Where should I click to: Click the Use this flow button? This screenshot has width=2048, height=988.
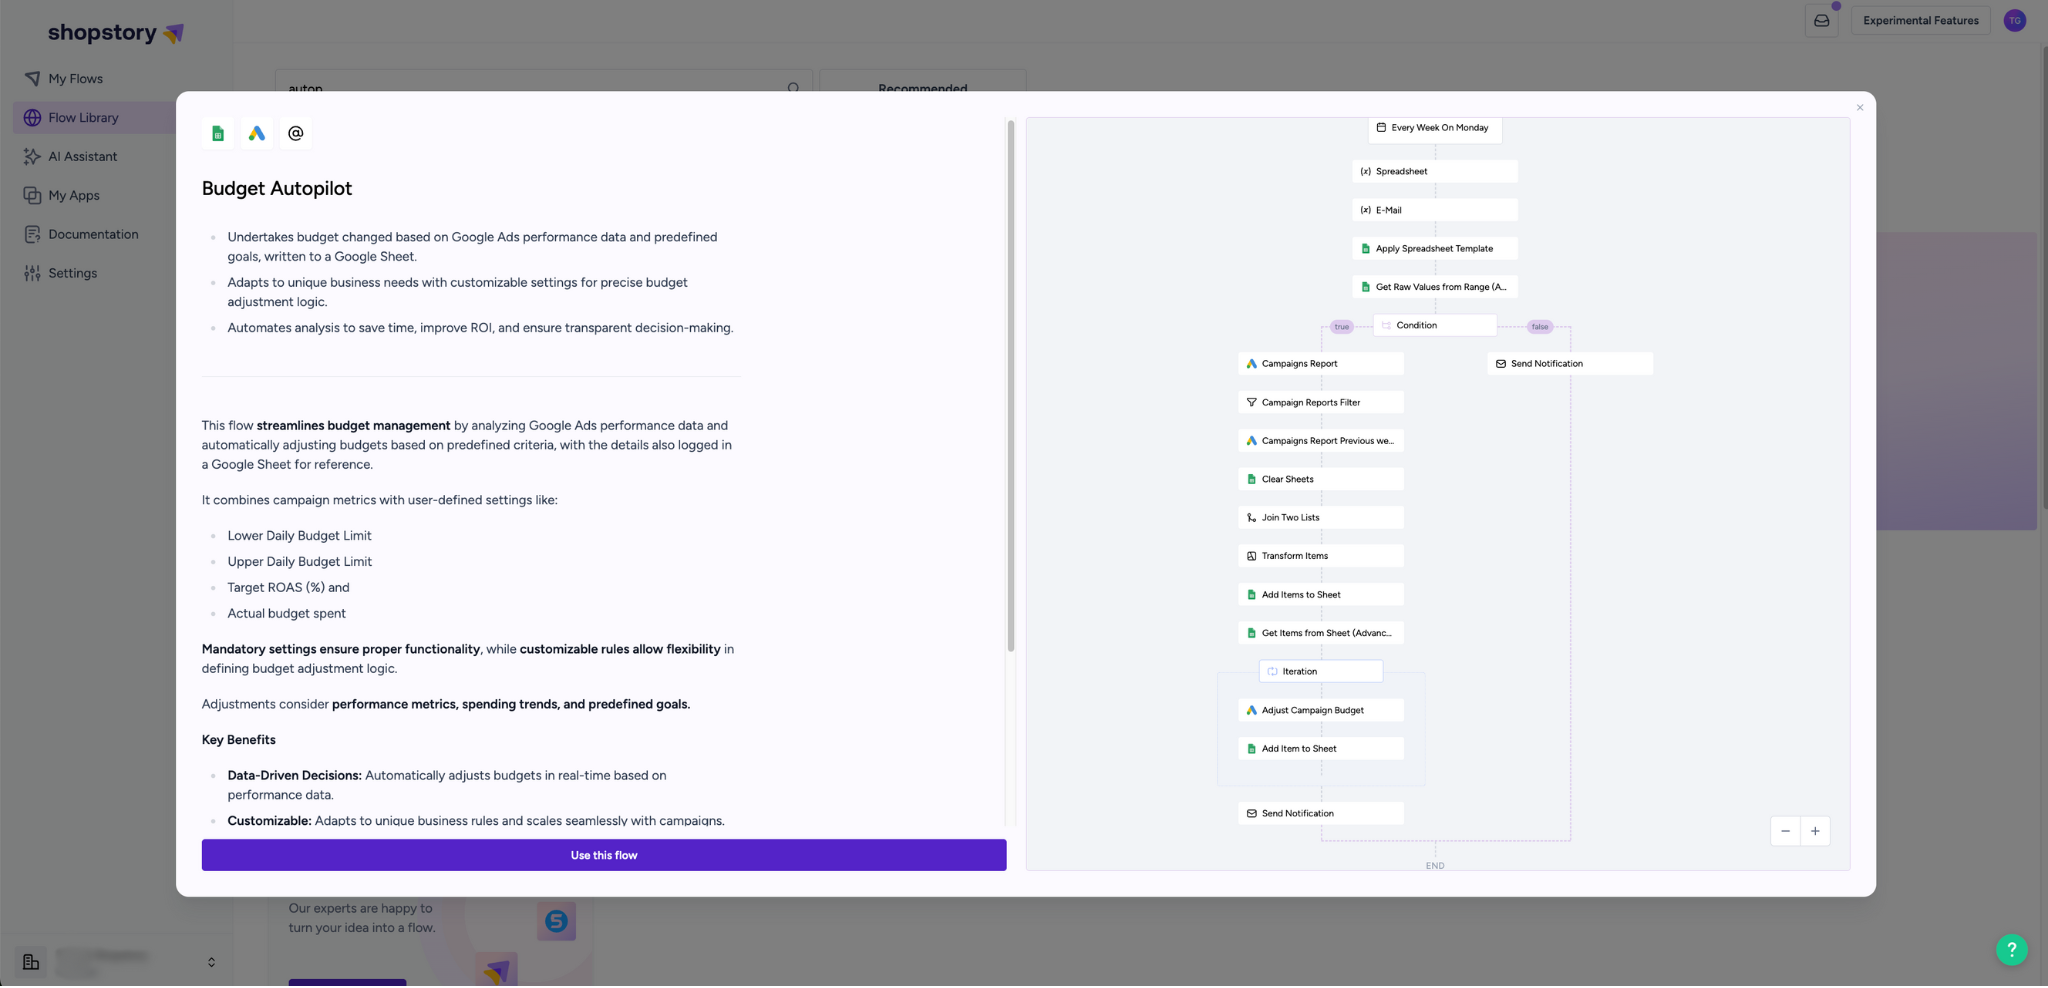click(x=603, y=856)
